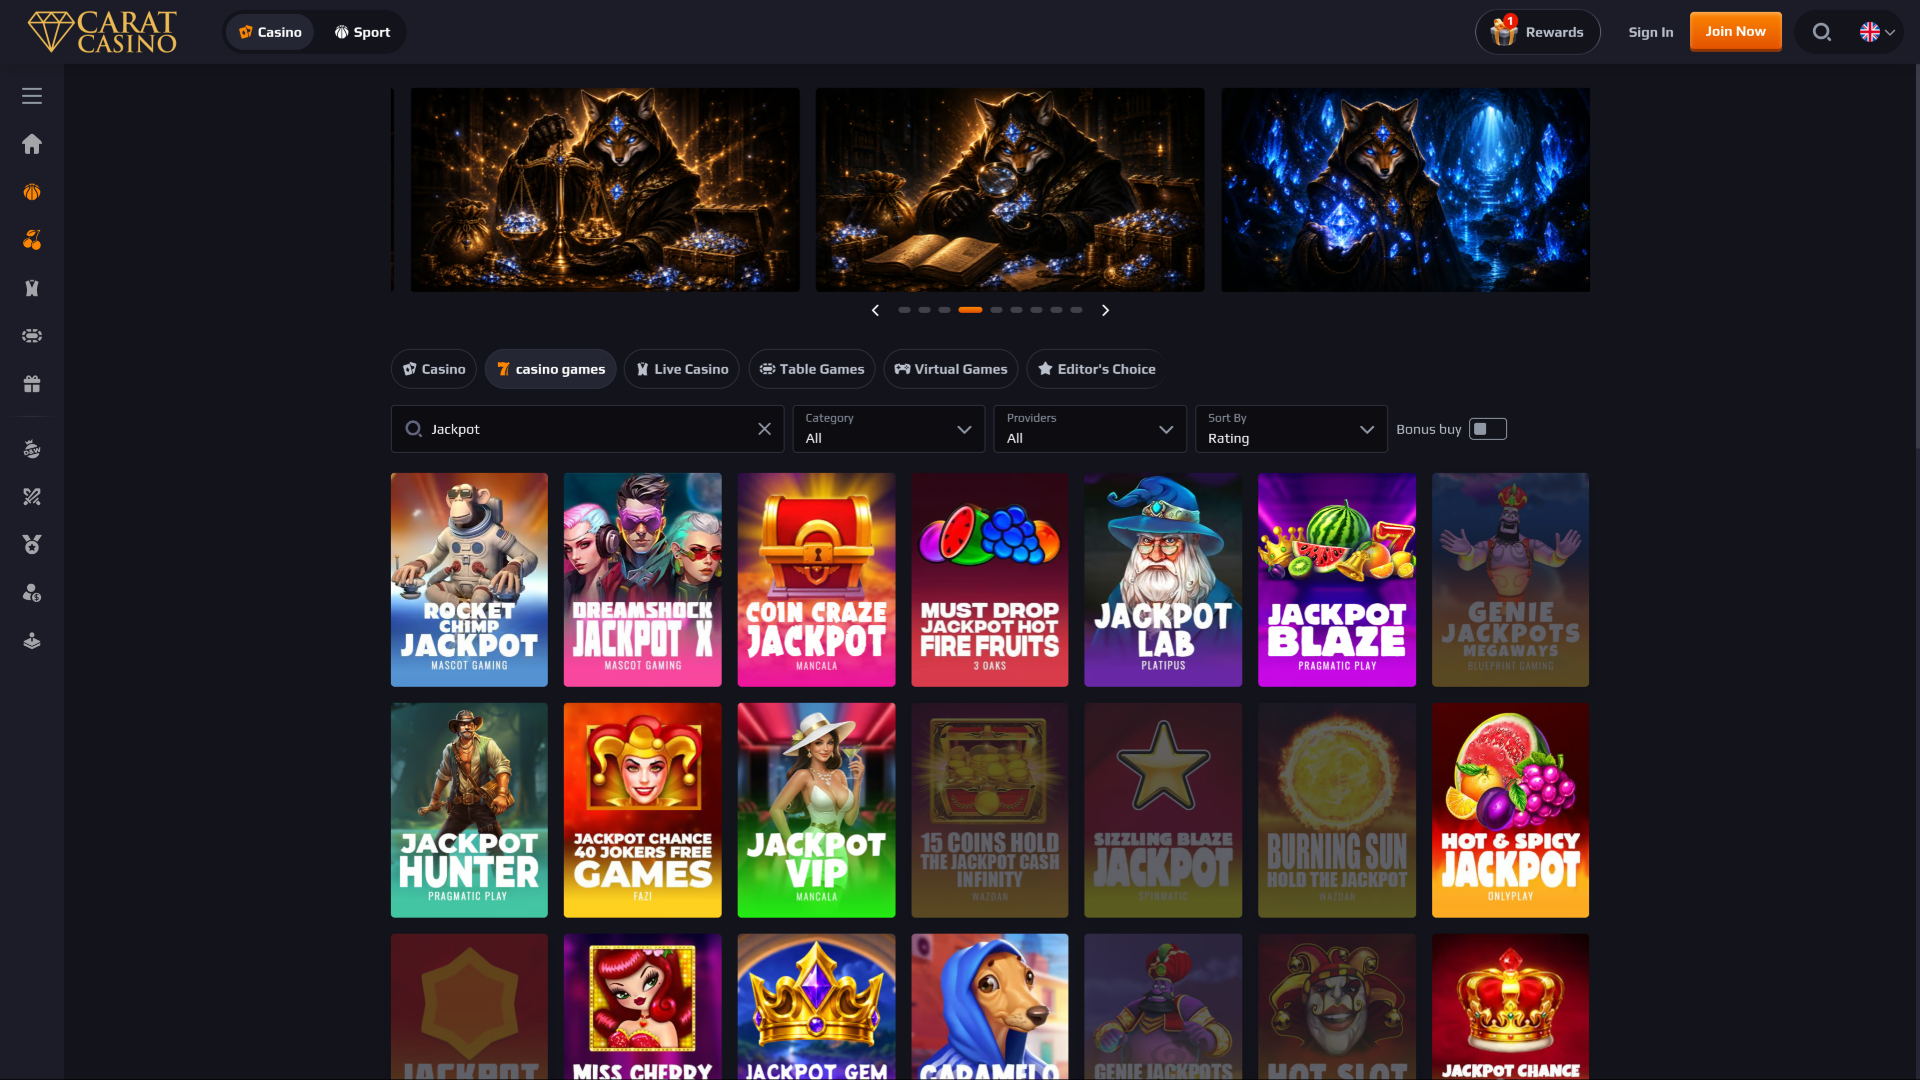Clear the Jackpot search text
The width and height of the screenshot is (1920, 1080).
tap(764, 429)
